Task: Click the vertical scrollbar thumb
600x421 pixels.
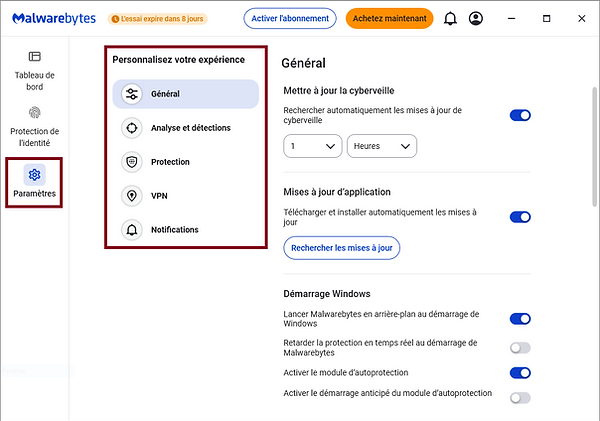Action: (x=595, y=147)
